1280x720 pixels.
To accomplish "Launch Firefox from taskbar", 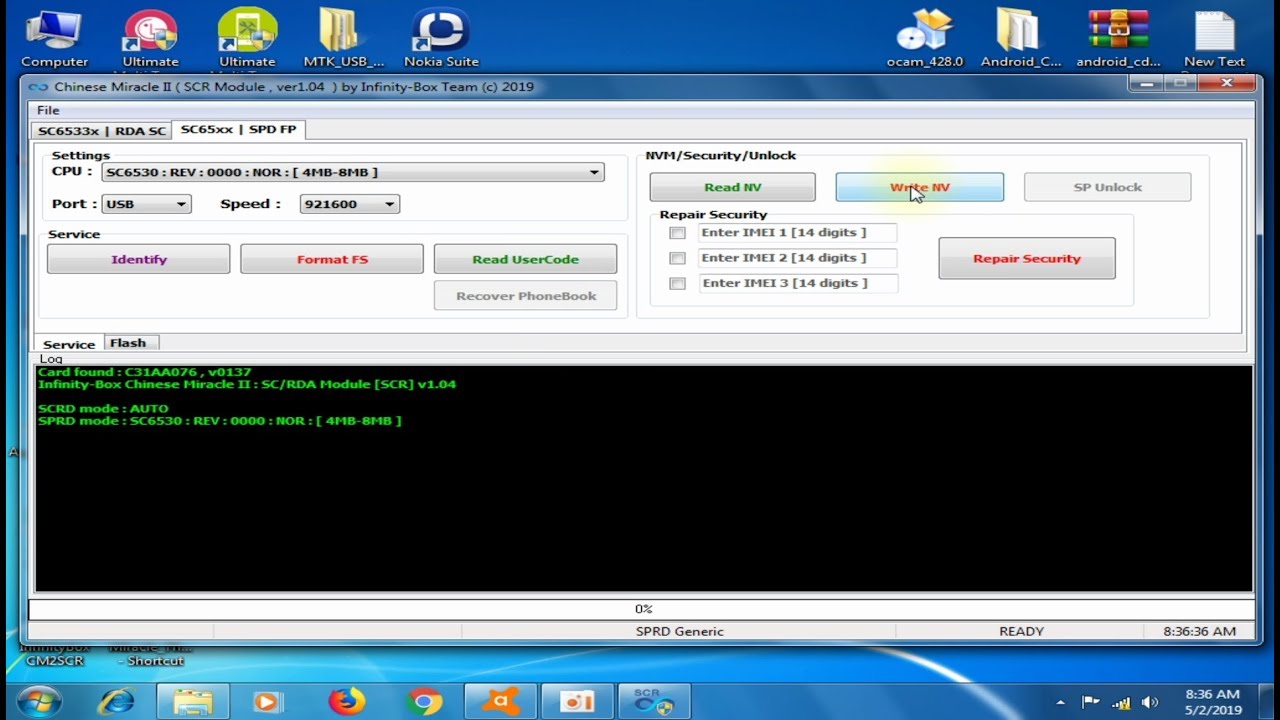I will coord(346,702).
